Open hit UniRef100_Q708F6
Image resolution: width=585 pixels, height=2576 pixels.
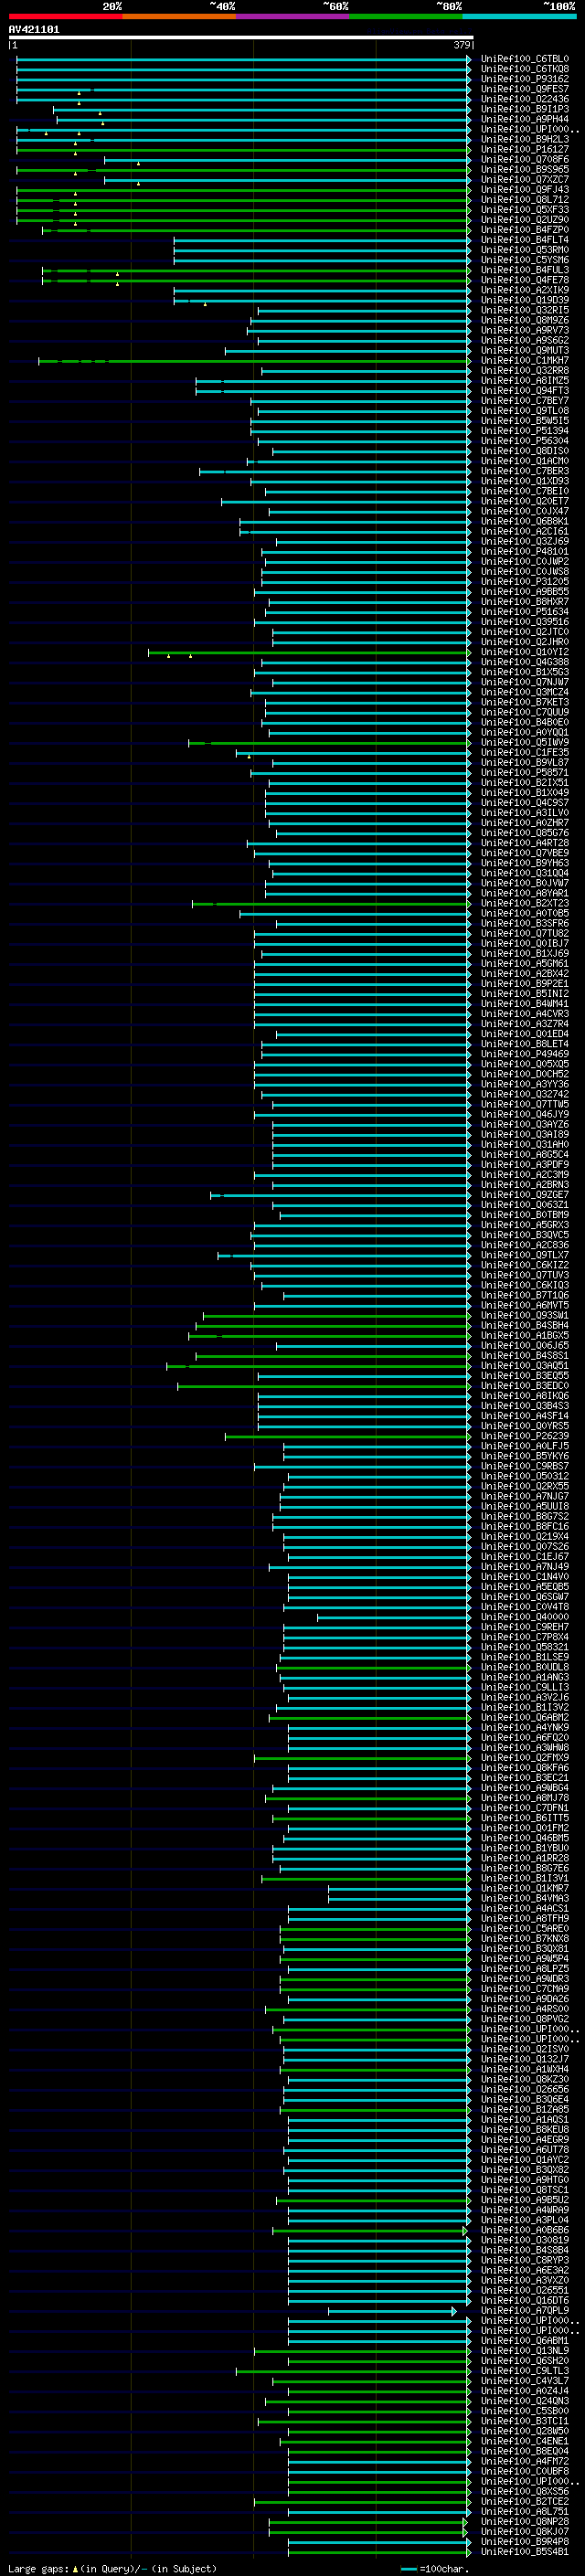click(x=525, y=159)
